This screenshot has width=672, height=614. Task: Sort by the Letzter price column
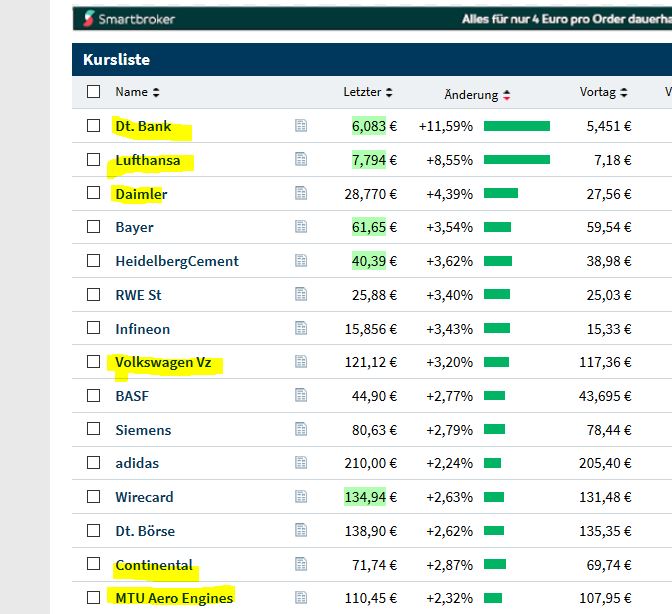(x=367, y=92)
